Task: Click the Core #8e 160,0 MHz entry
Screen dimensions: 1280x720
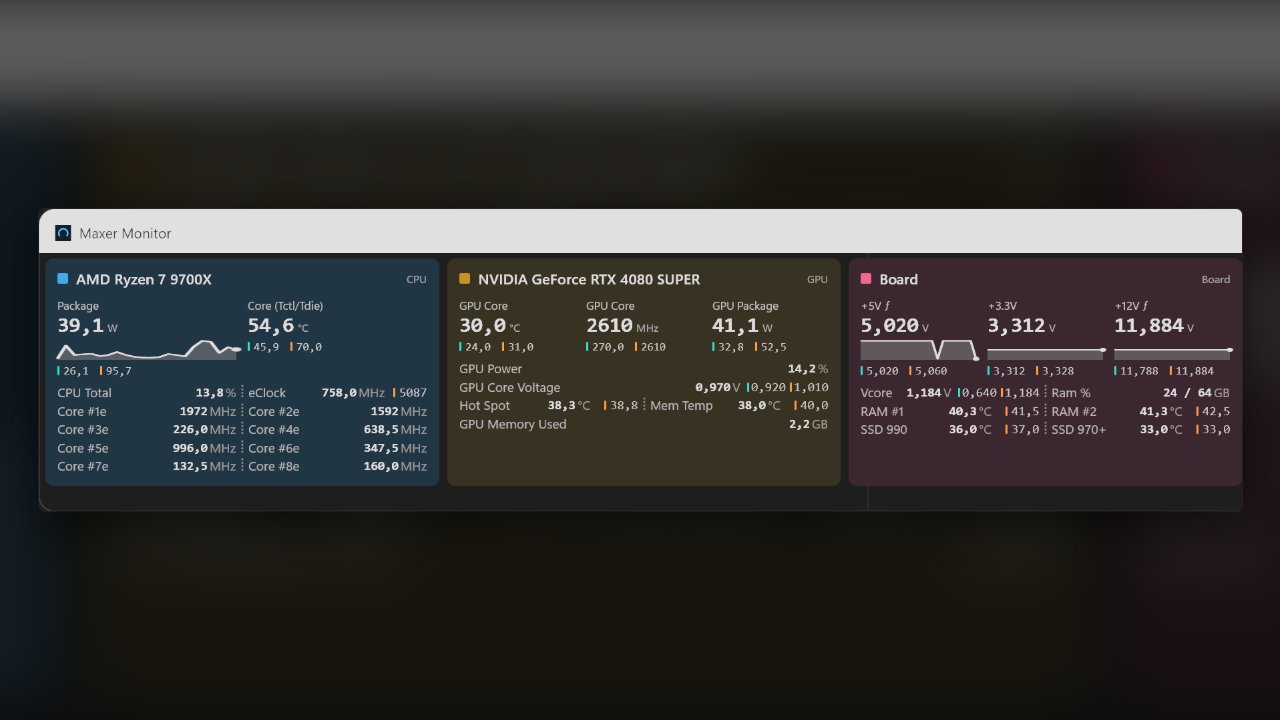Action: click(x=338, y=466)
